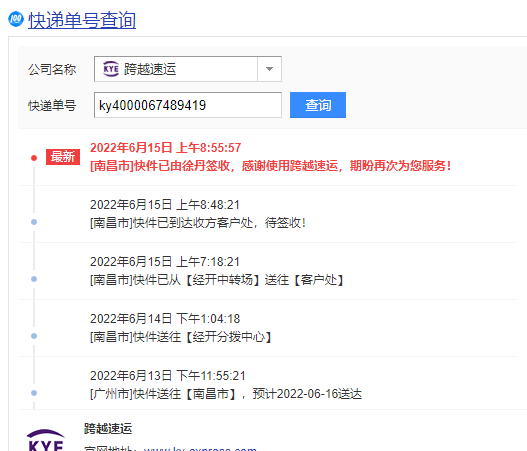Select timeline dot for 6月14日 entry
This screenshot has height=451, width=527.
tap(34, 336)
